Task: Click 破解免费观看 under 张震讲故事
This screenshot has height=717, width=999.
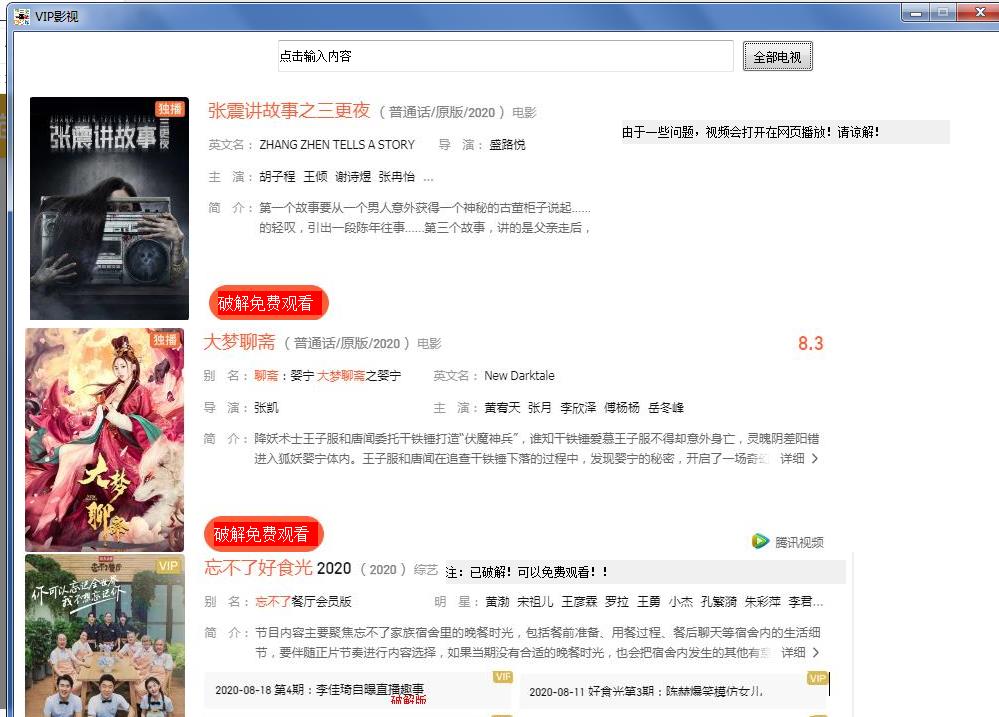Action: tap(268, 303)
